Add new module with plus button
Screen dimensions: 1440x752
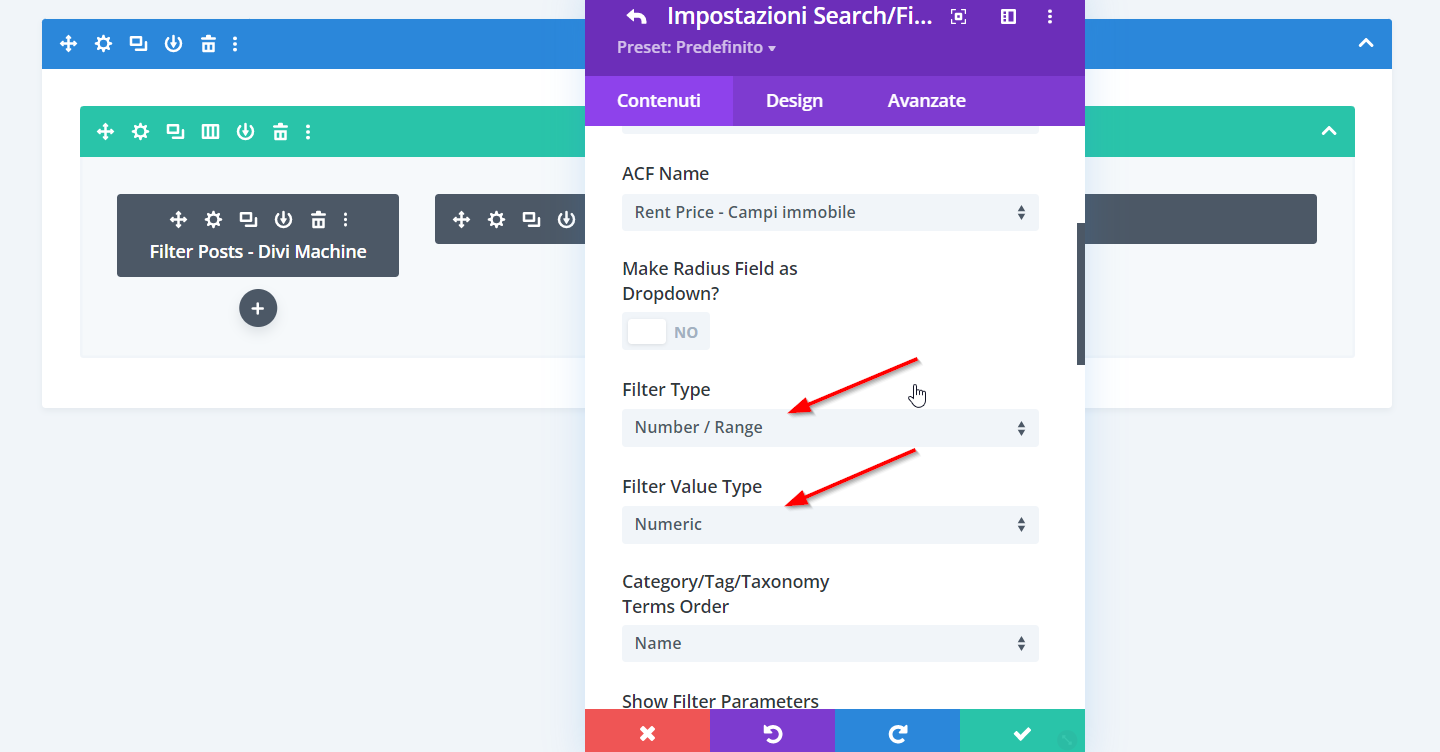click(258, 308)
